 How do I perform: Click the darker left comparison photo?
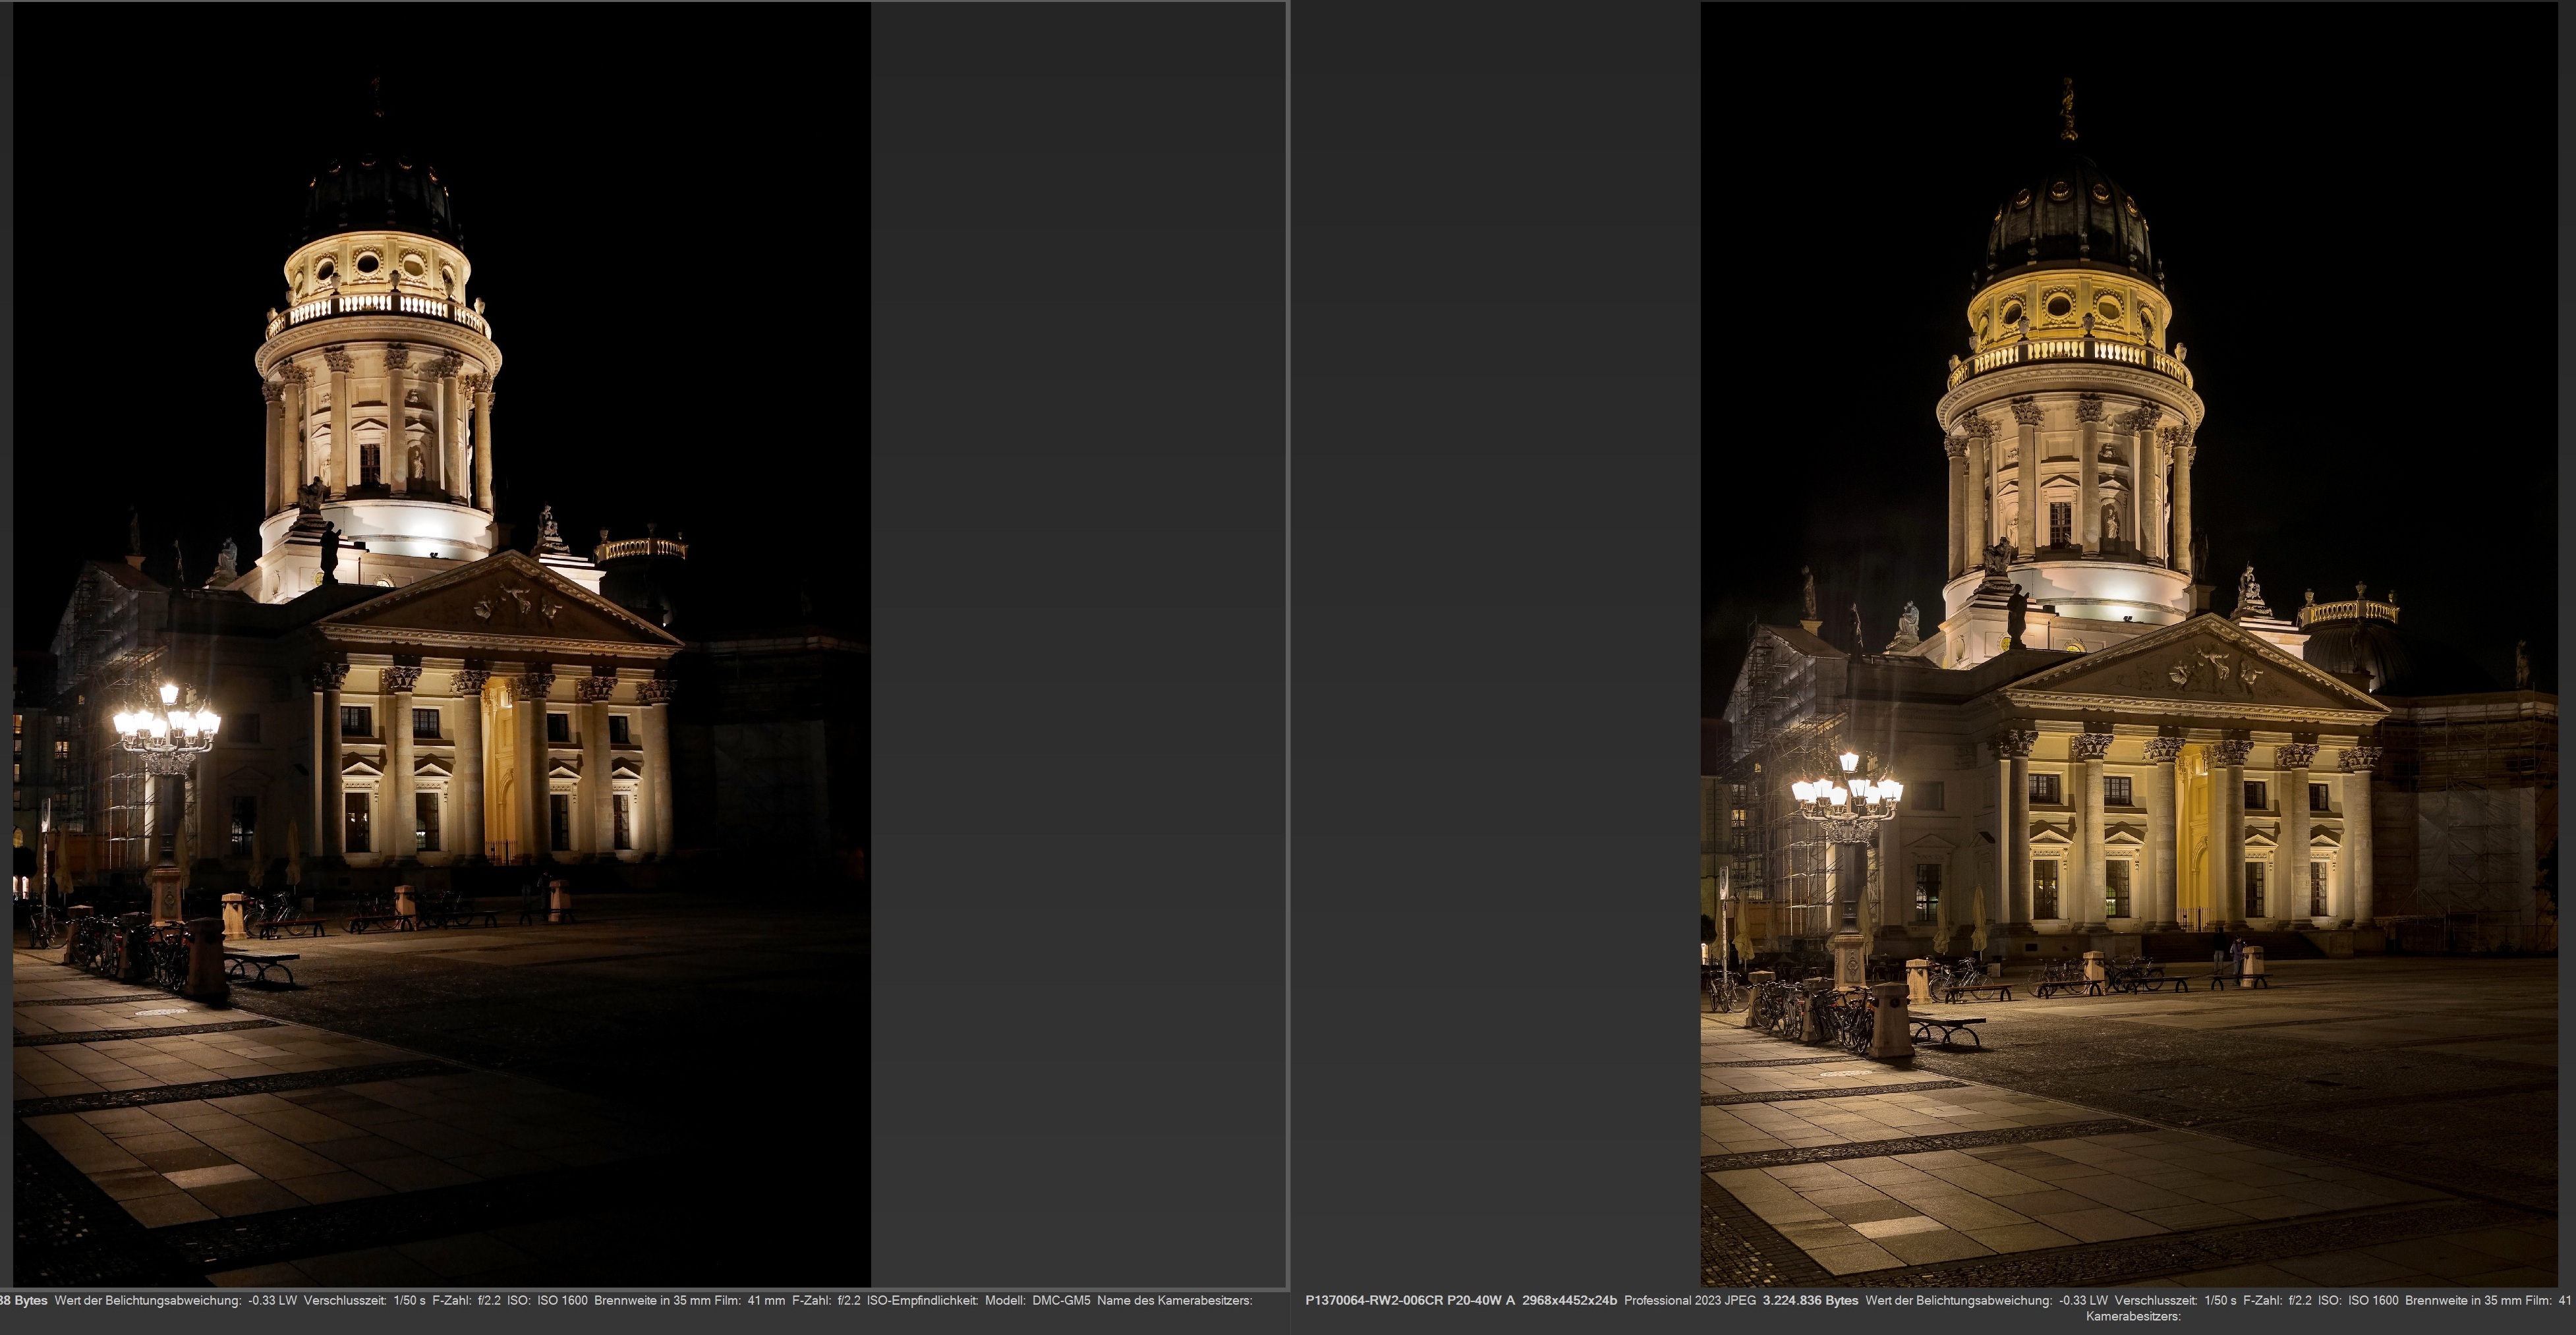coord(440,640)
